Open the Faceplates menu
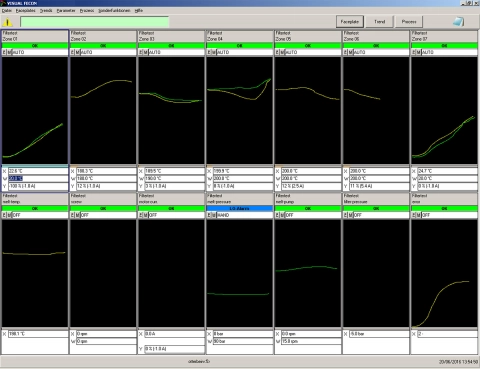This screenshot has width=480, height=369. (25, 11)
